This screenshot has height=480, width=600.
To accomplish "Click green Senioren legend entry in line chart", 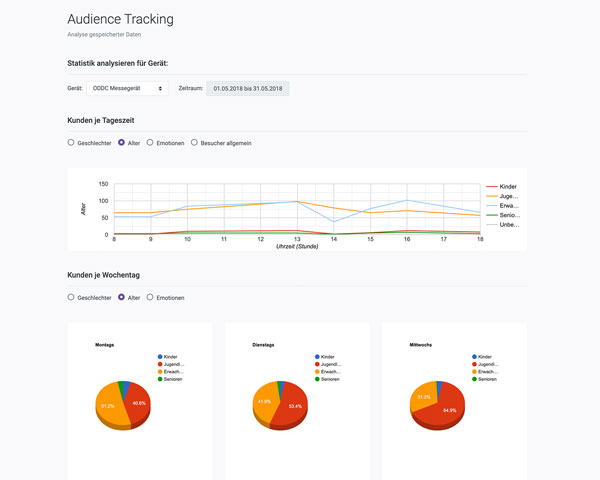I will (507, 216).
